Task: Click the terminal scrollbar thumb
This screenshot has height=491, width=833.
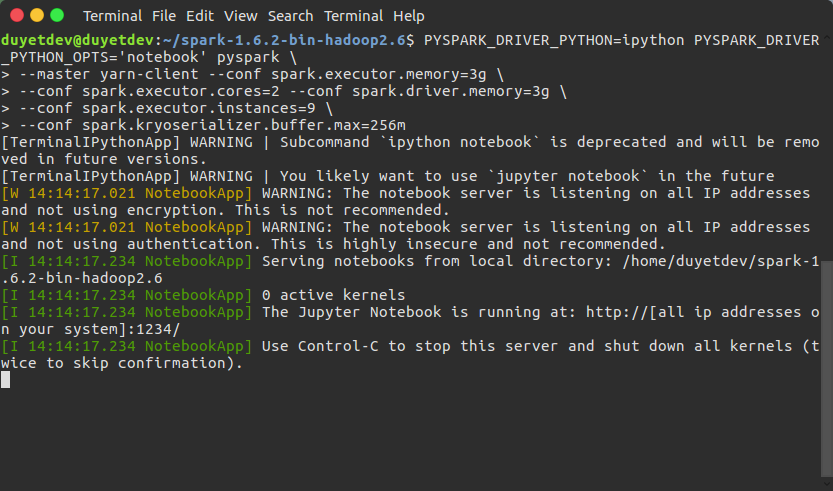Action: (827, 368)
